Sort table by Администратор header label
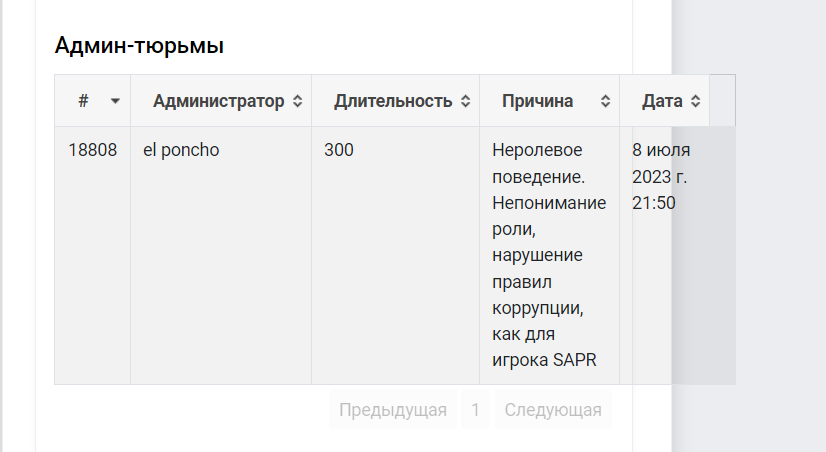826x452 pixels. (219, 101)
